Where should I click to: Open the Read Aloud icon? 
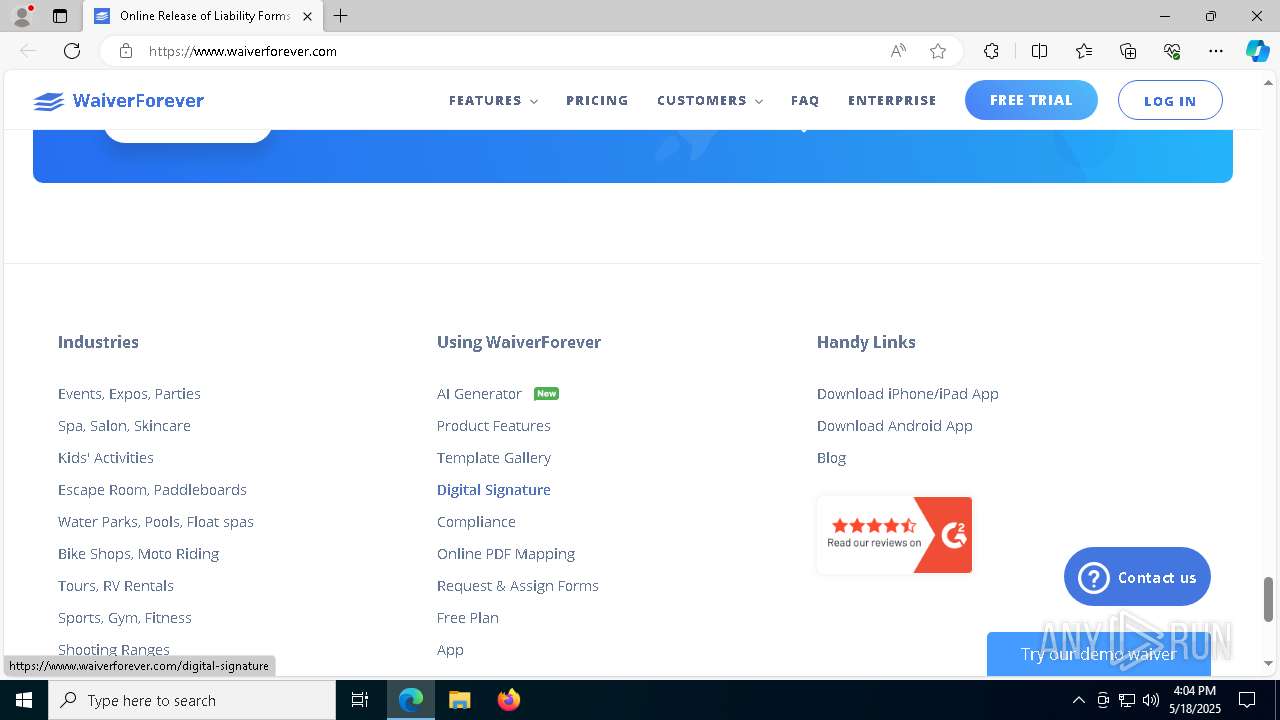(x=898, y=51)
